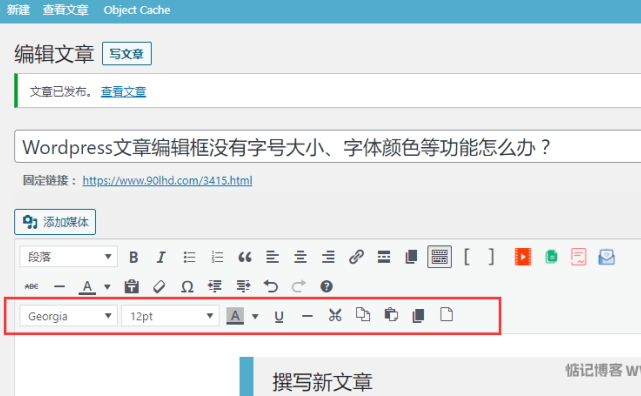The height and width of the screenshot is (396, 641).
Task: Click the pink note icon
Action: pos(578,257)
